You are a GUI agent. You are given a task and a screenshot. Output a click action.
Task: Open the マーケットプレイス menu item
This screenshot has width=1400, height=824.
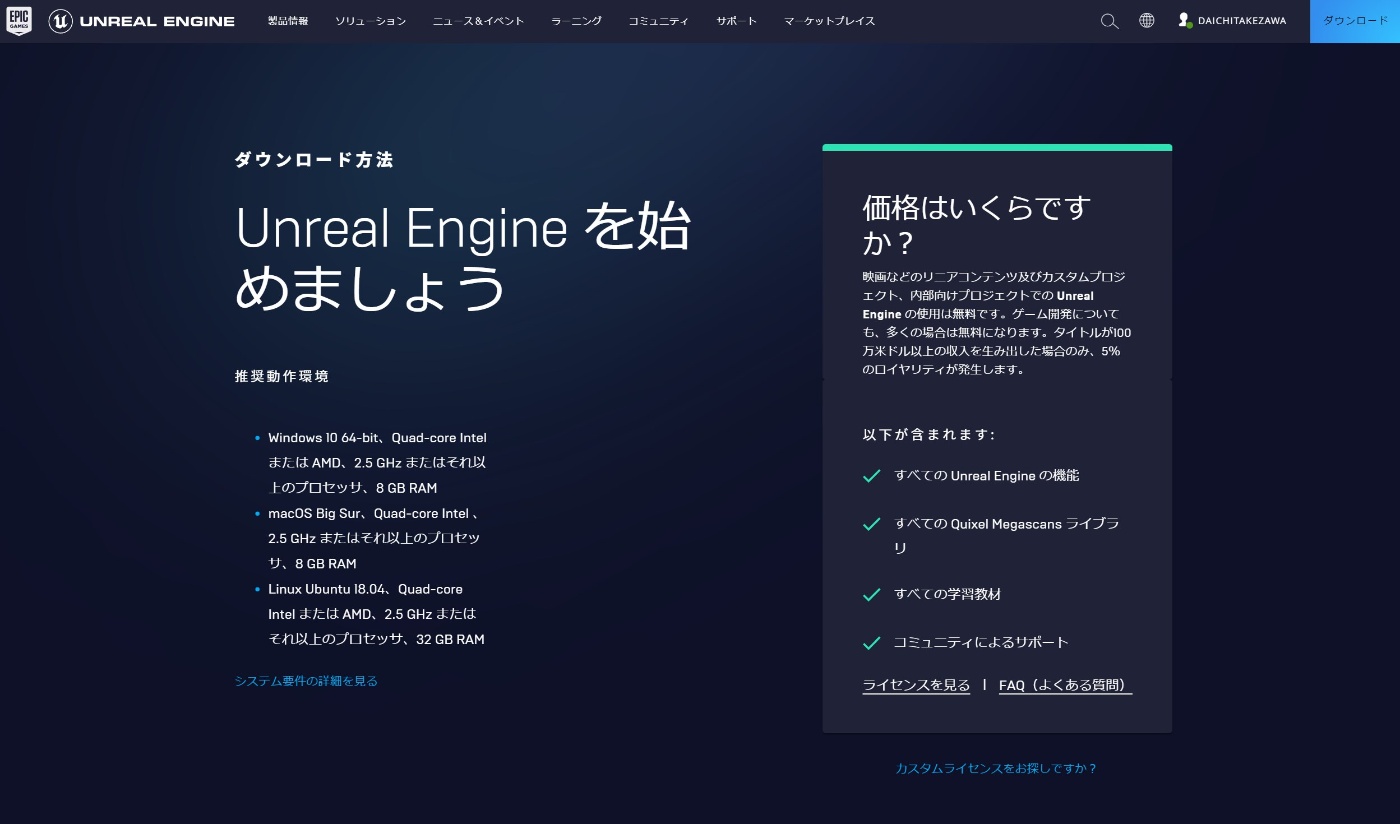pyautogui.click(x=829, y=20)
